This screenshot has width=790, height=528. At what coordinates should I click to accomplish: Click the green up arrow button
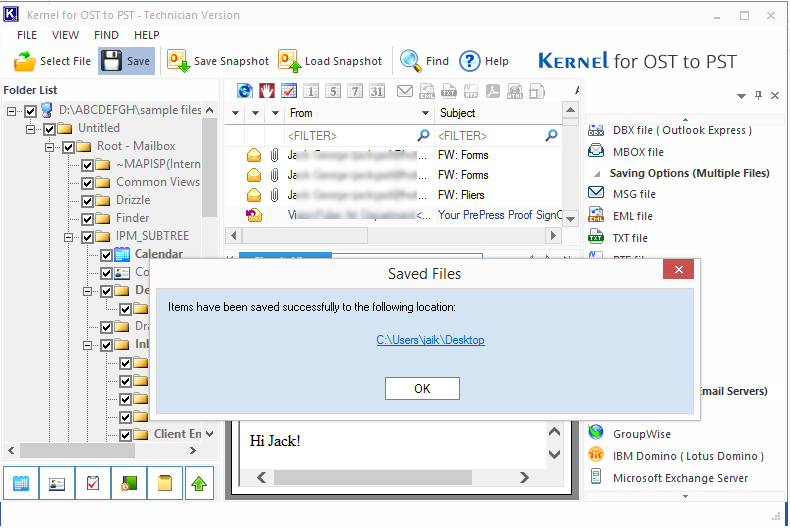[199, 483]
